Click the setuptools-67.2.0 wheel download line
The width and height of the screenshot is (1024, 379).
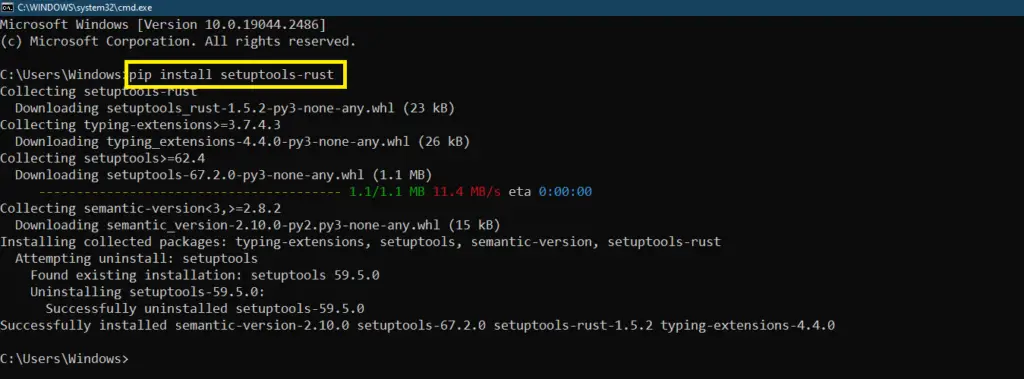click(223, 175)
